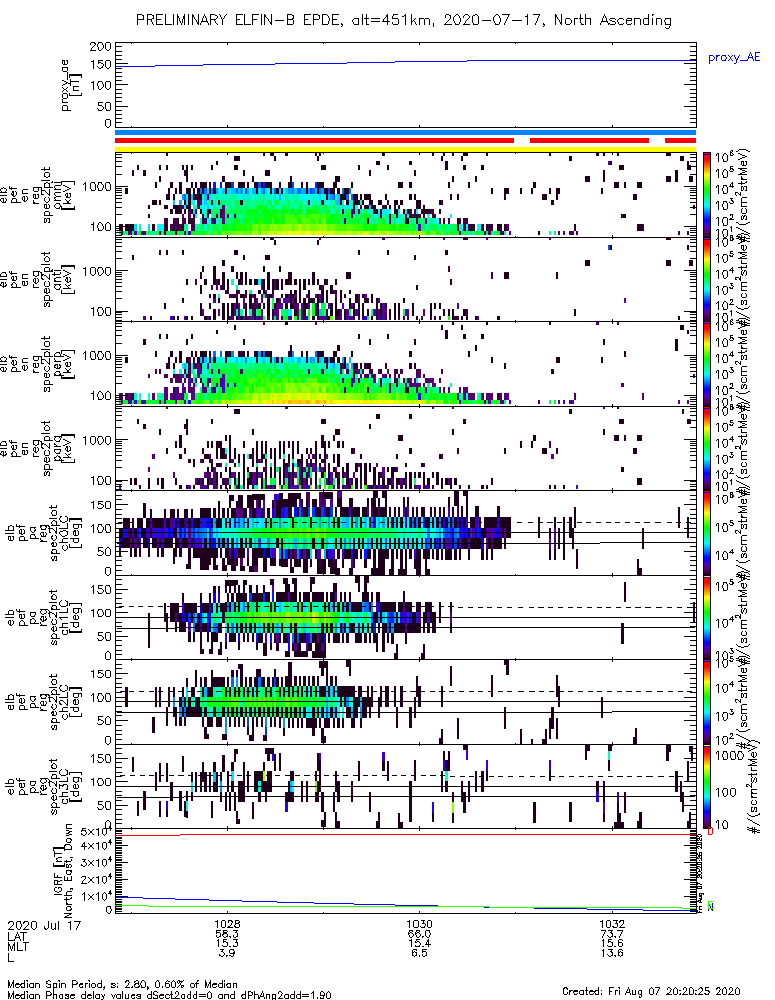The height and width of the screenshot is (1000, 775).
Task: Click the '1032' time tick label
Action: (612, 924)
